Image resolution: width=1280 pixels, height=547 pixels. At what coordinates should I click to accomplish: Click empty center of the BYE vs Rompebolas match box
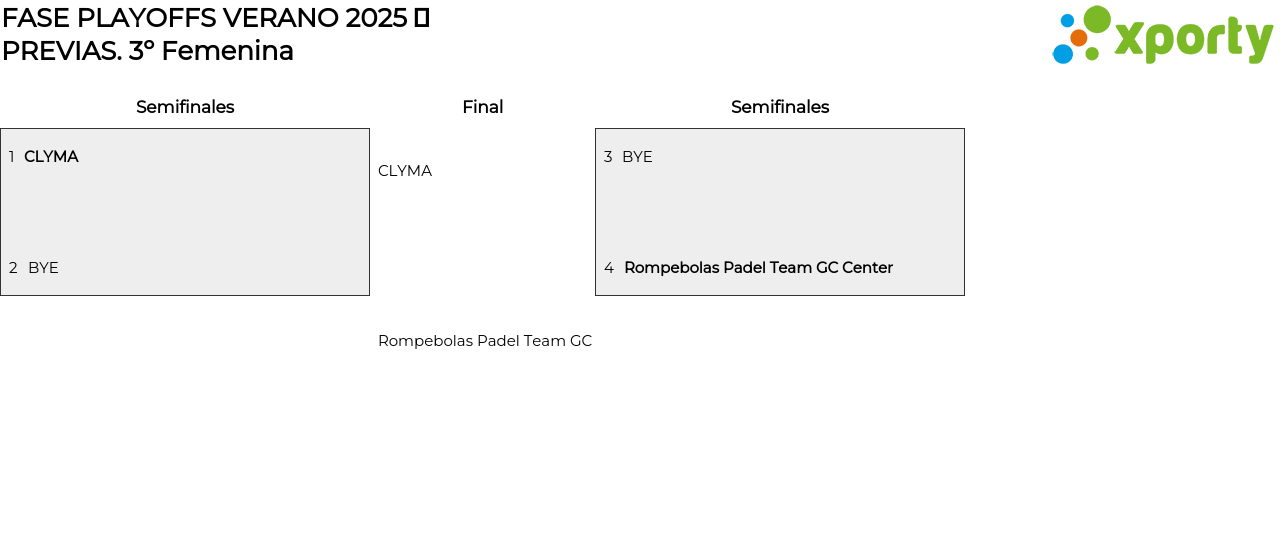click(x=780, y=212)
